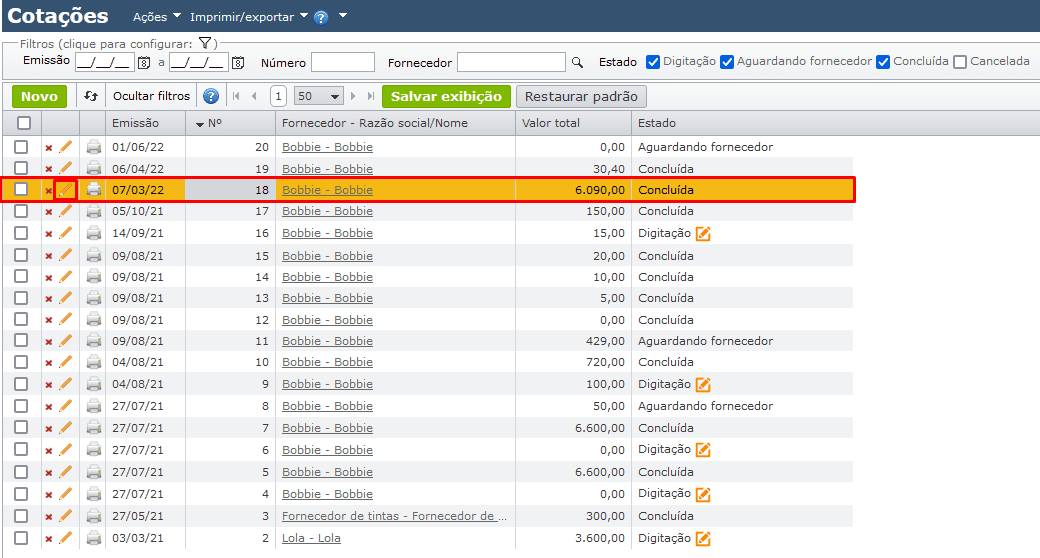This screenshot has width=1040, height=558.
Task: Print quotation number 3
Action: pyautogui.click(x=94, y=516)
